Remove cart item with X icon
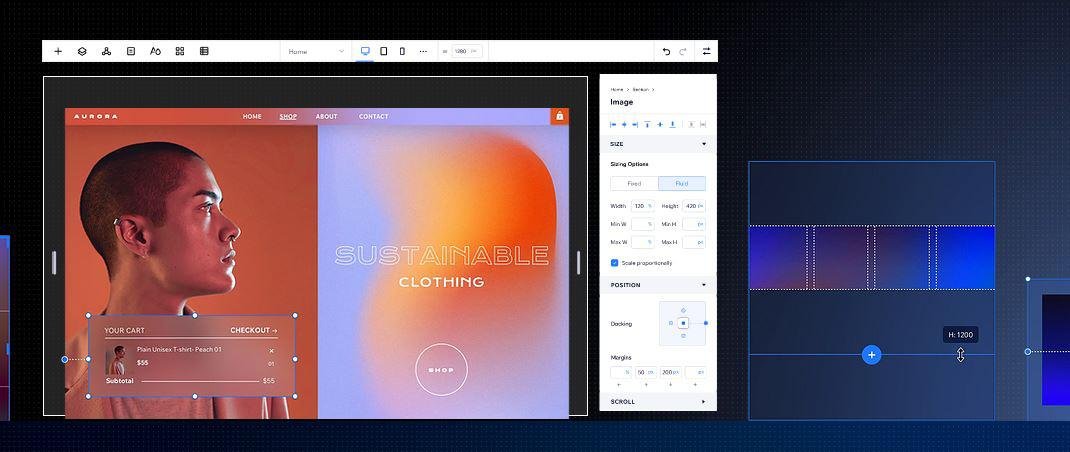This screenshot has height=452, width=1070. 271,351
